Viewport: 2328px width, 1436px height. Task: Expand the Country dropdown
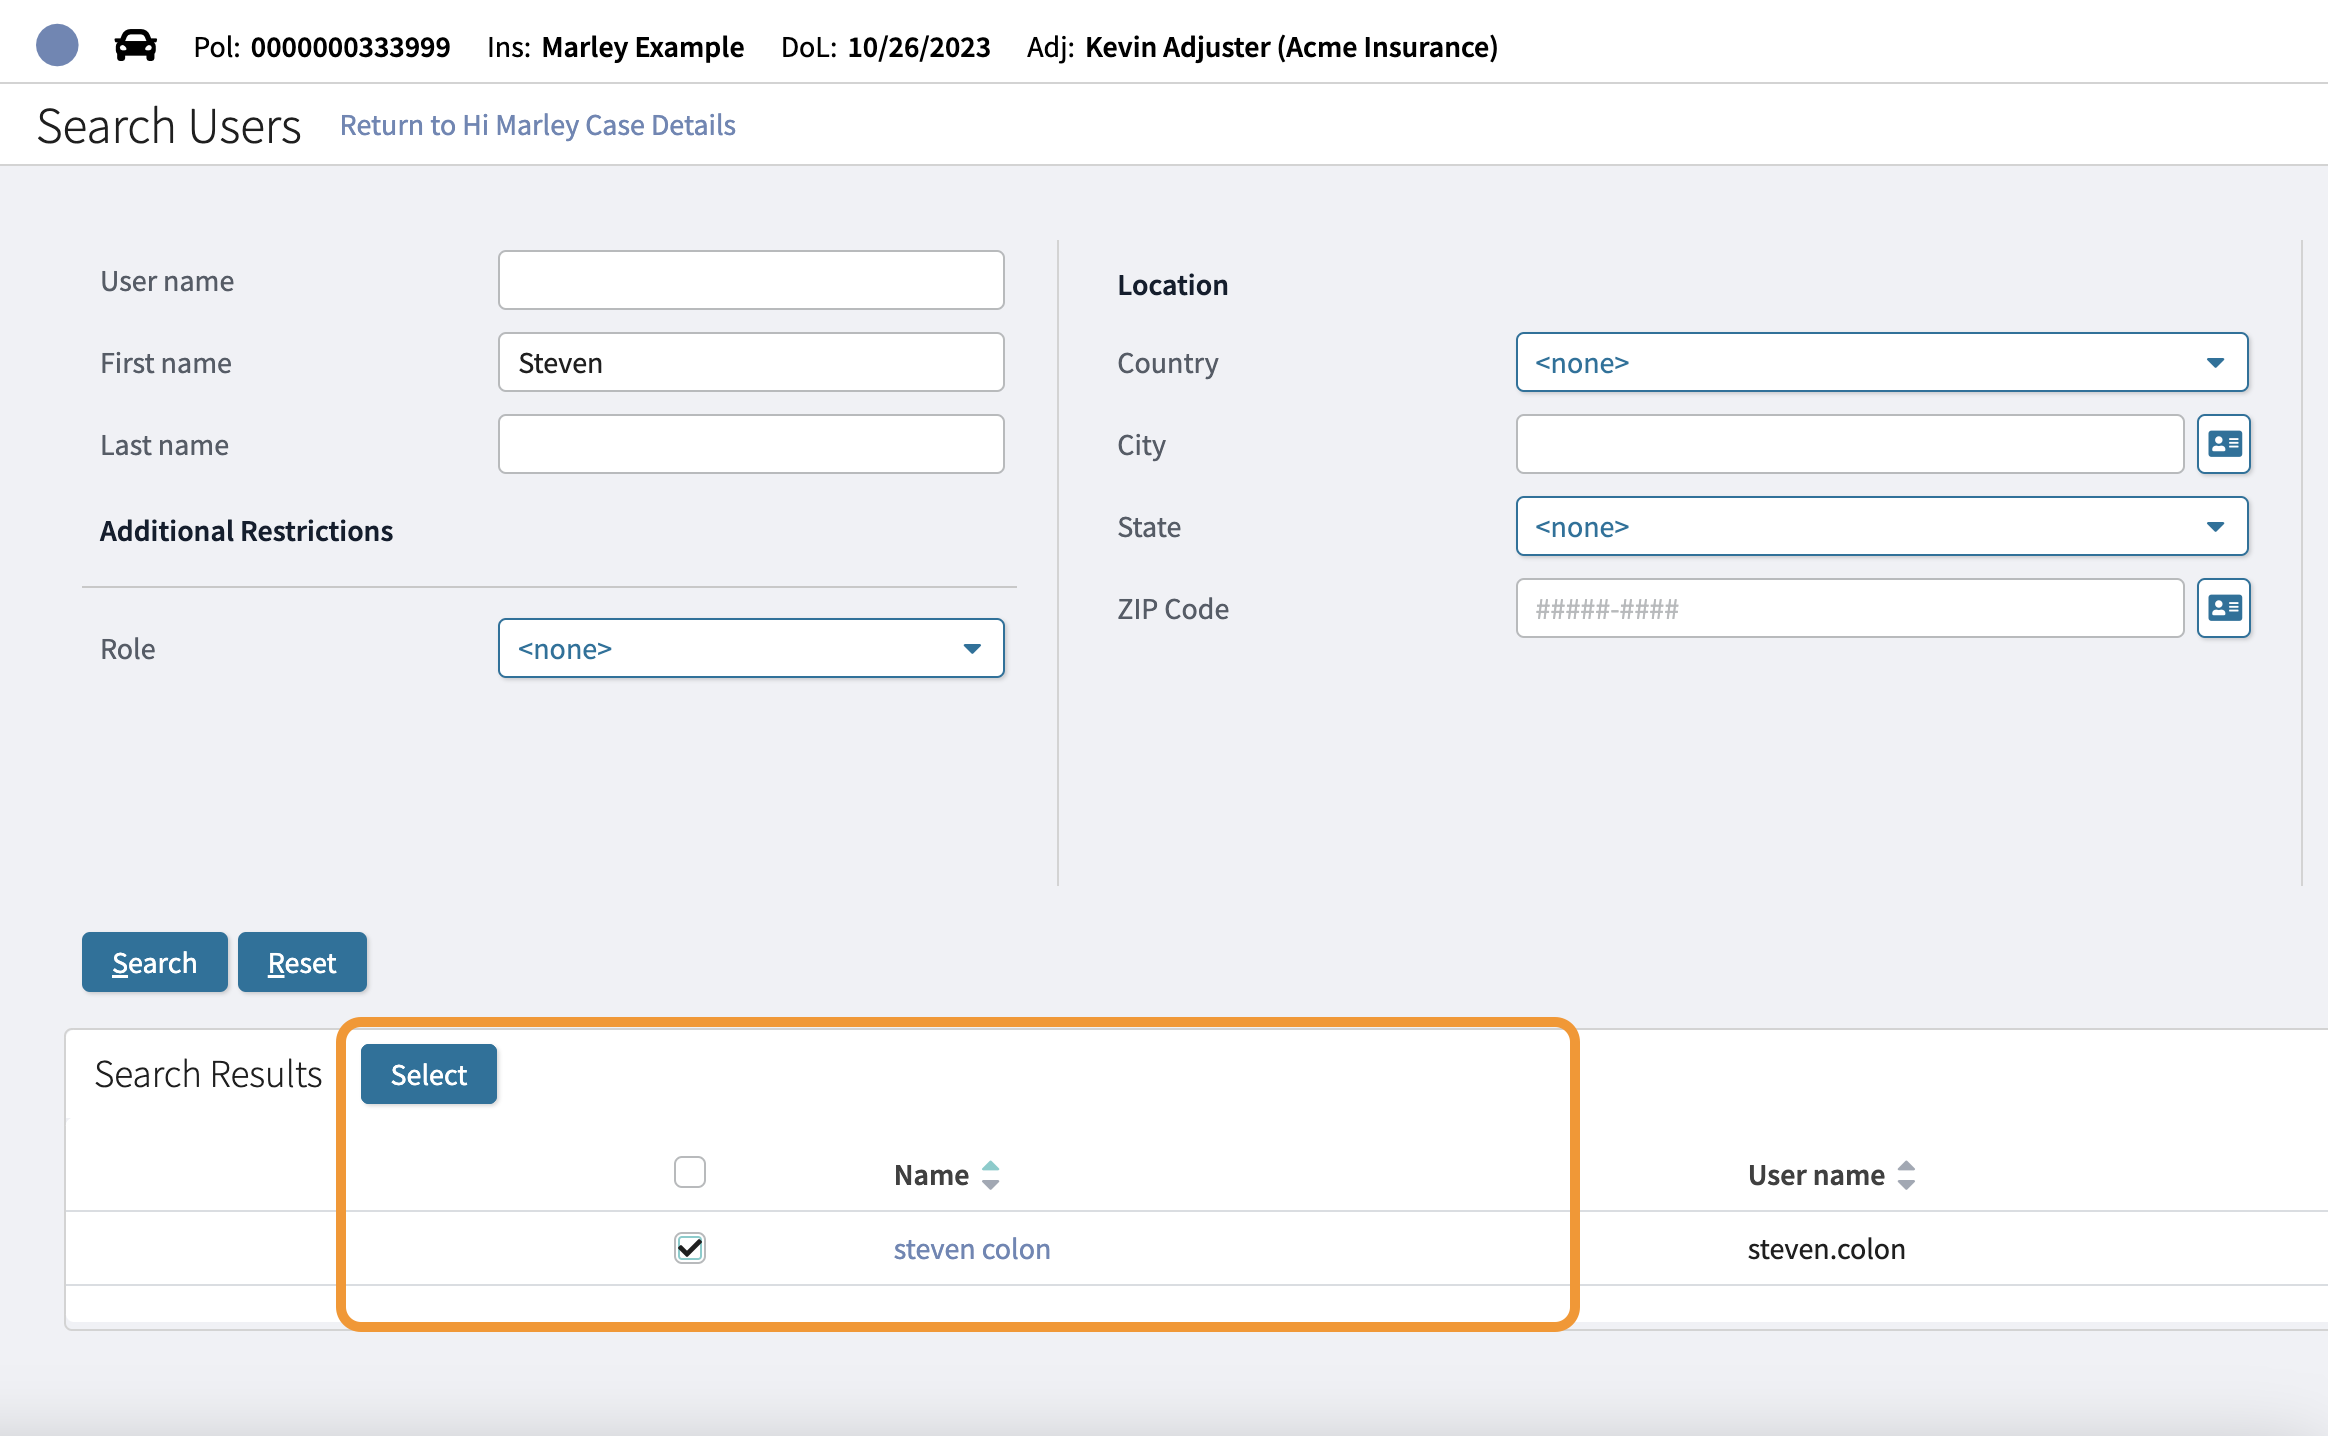coord(1881,362)
